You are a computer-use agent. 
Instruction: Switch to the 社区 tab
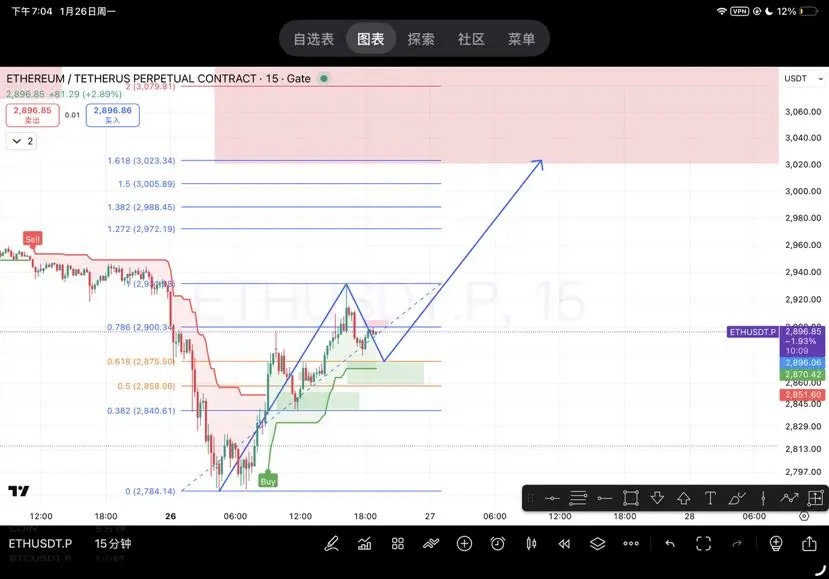471,39
